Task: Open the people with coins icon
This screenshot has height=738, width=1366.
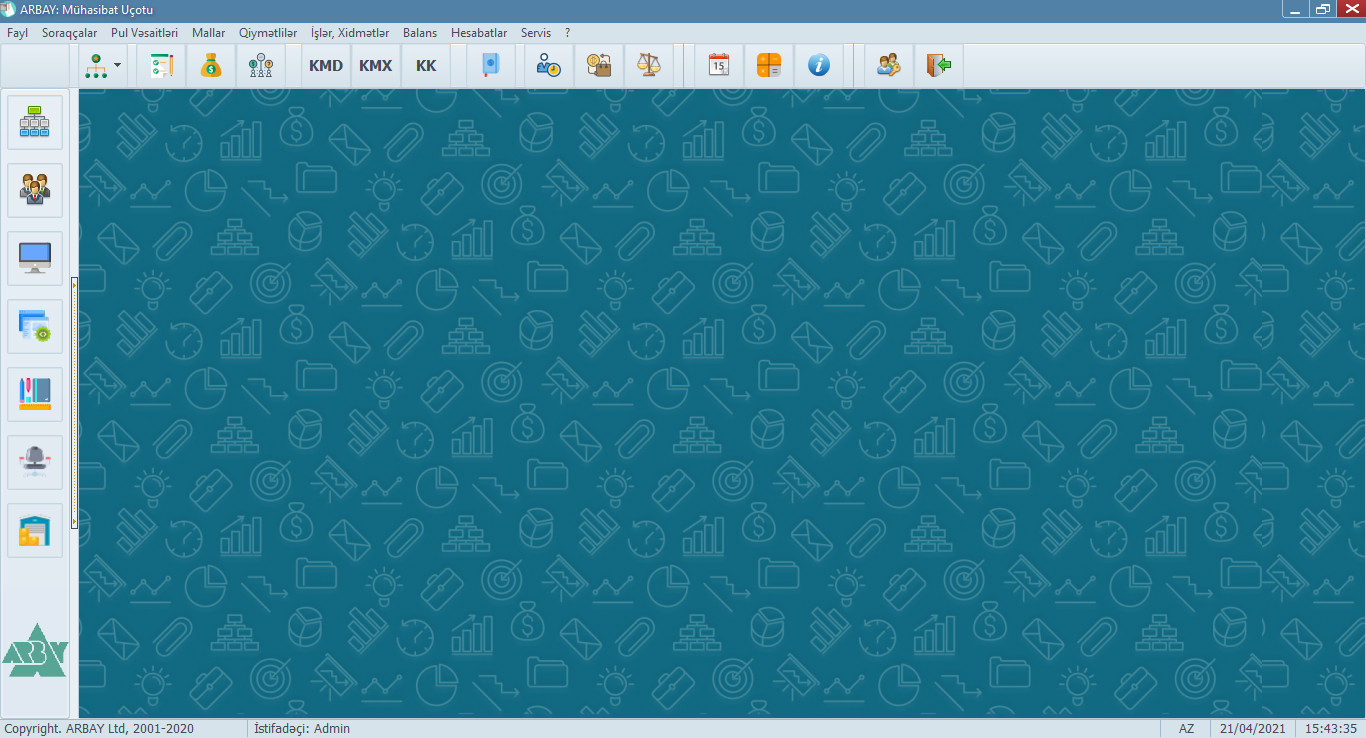Action: [260, 66]
